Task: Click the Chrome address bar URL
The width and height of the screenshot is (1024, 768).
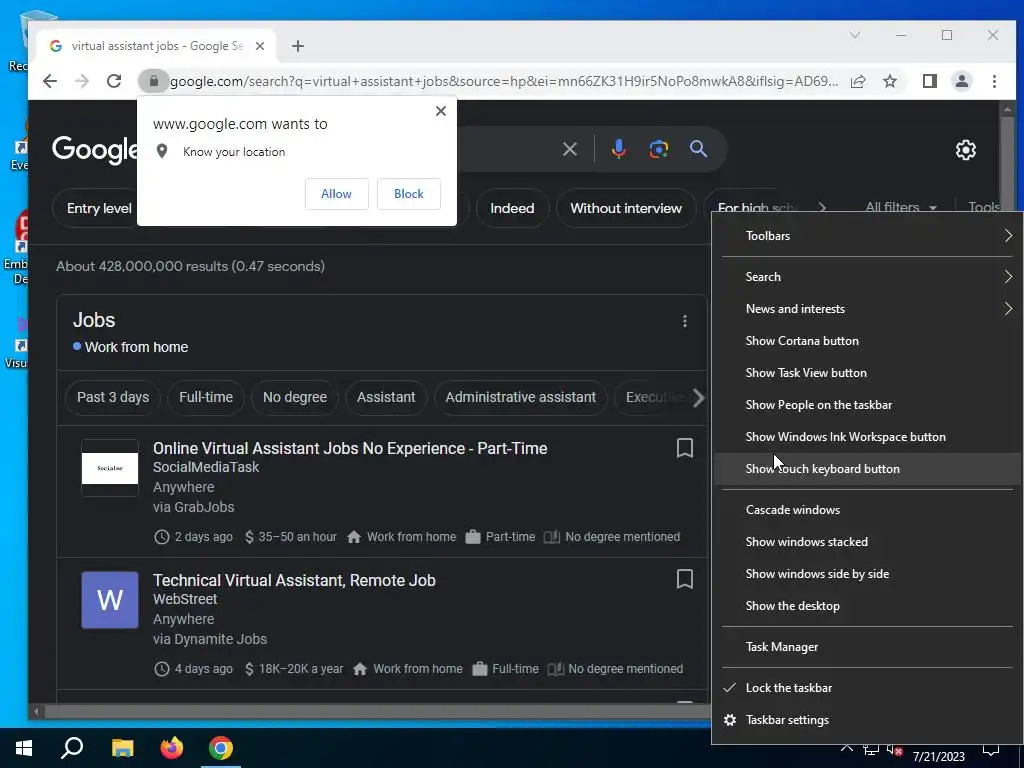Action: click(504, 81)
